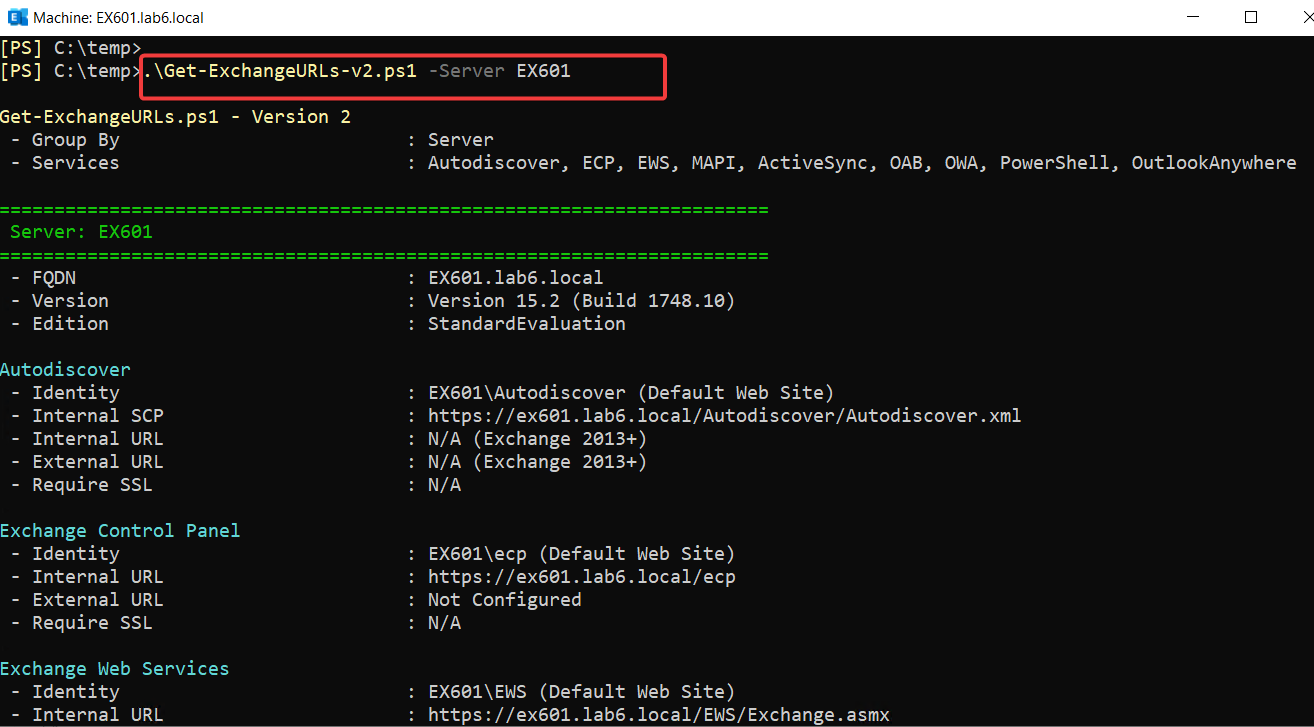Click "EWS" in the Services list
Screen dimensions: 1314x727
pos(654,163)
